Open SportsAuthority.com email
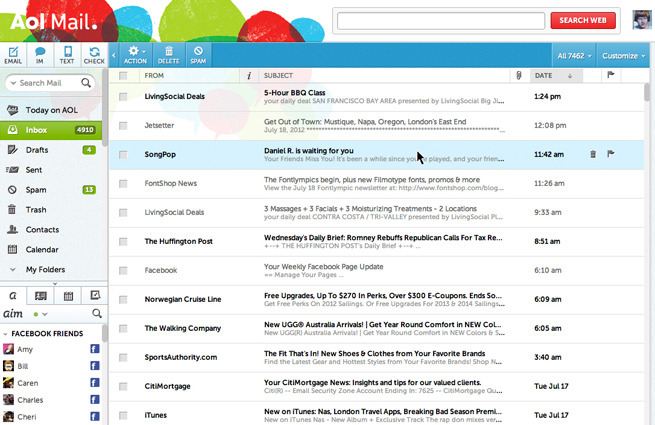Viewport: 655px width, 425px height. [376, 357]
